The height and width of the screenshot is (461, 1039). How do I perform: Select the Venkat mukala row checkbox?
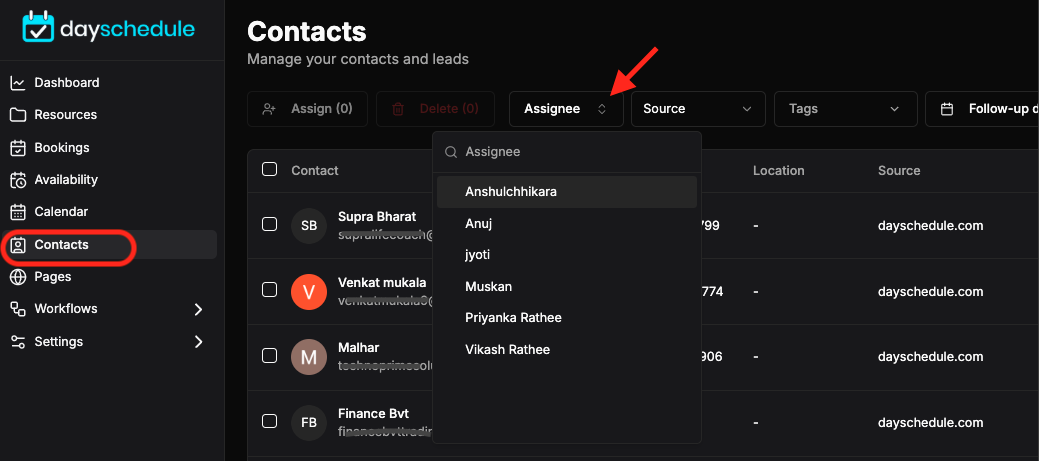pyautogui.click(x=269, y=289)
